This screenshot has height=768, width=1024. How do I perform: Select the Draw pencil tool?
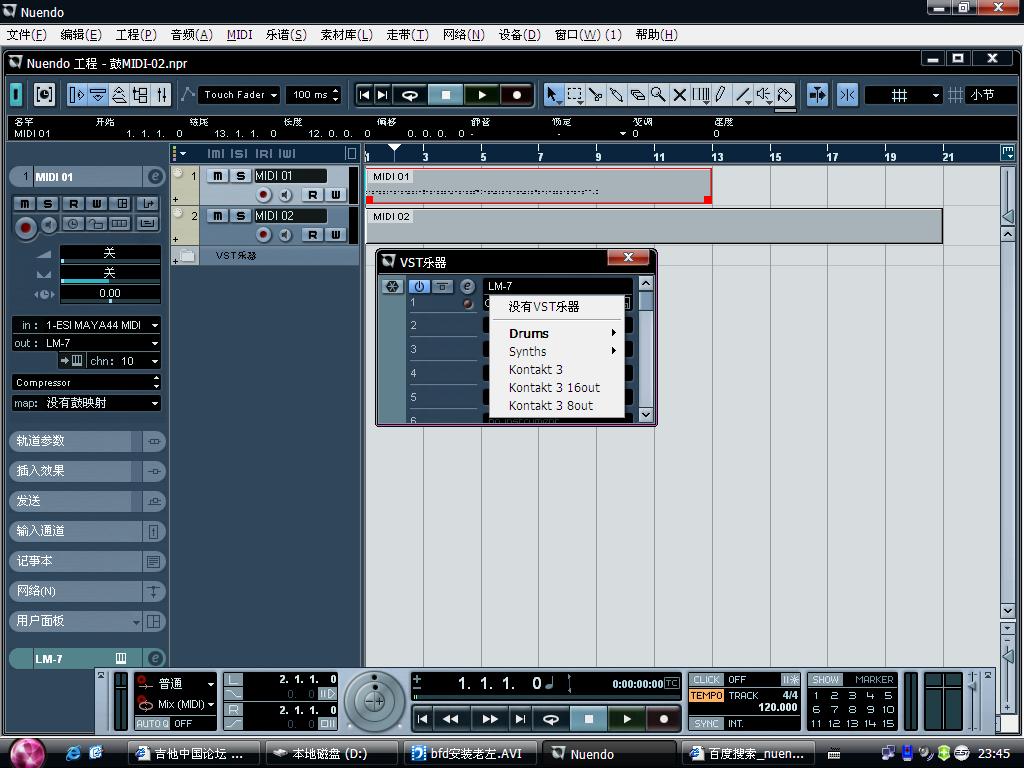(x=721, y=95)
